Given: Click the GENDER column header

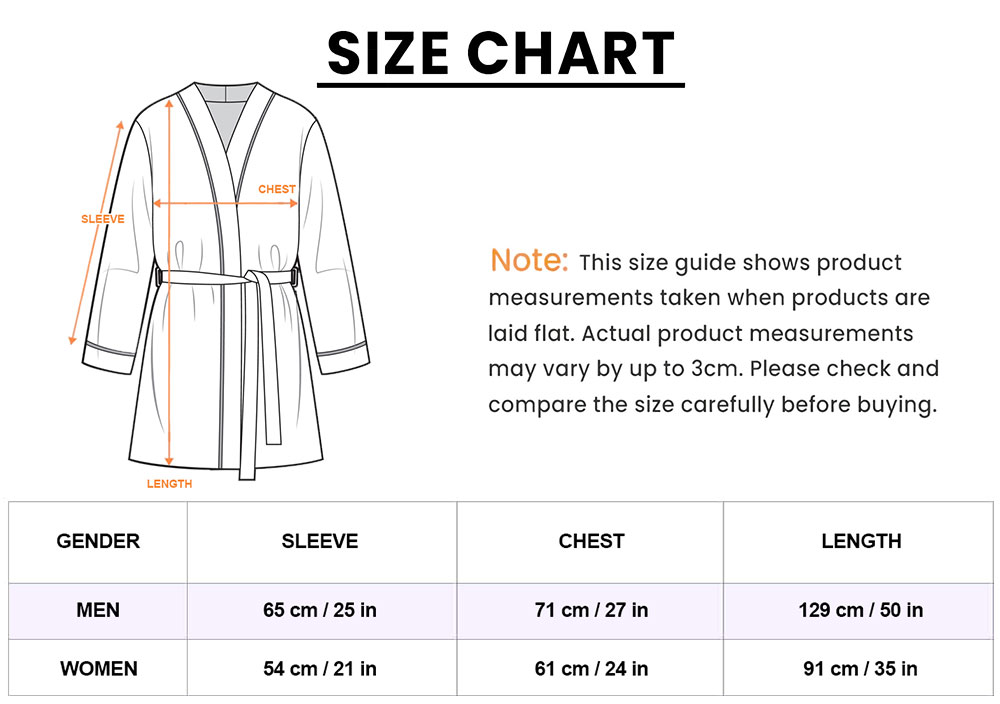Looking at the screenshot, I should 98,541.
